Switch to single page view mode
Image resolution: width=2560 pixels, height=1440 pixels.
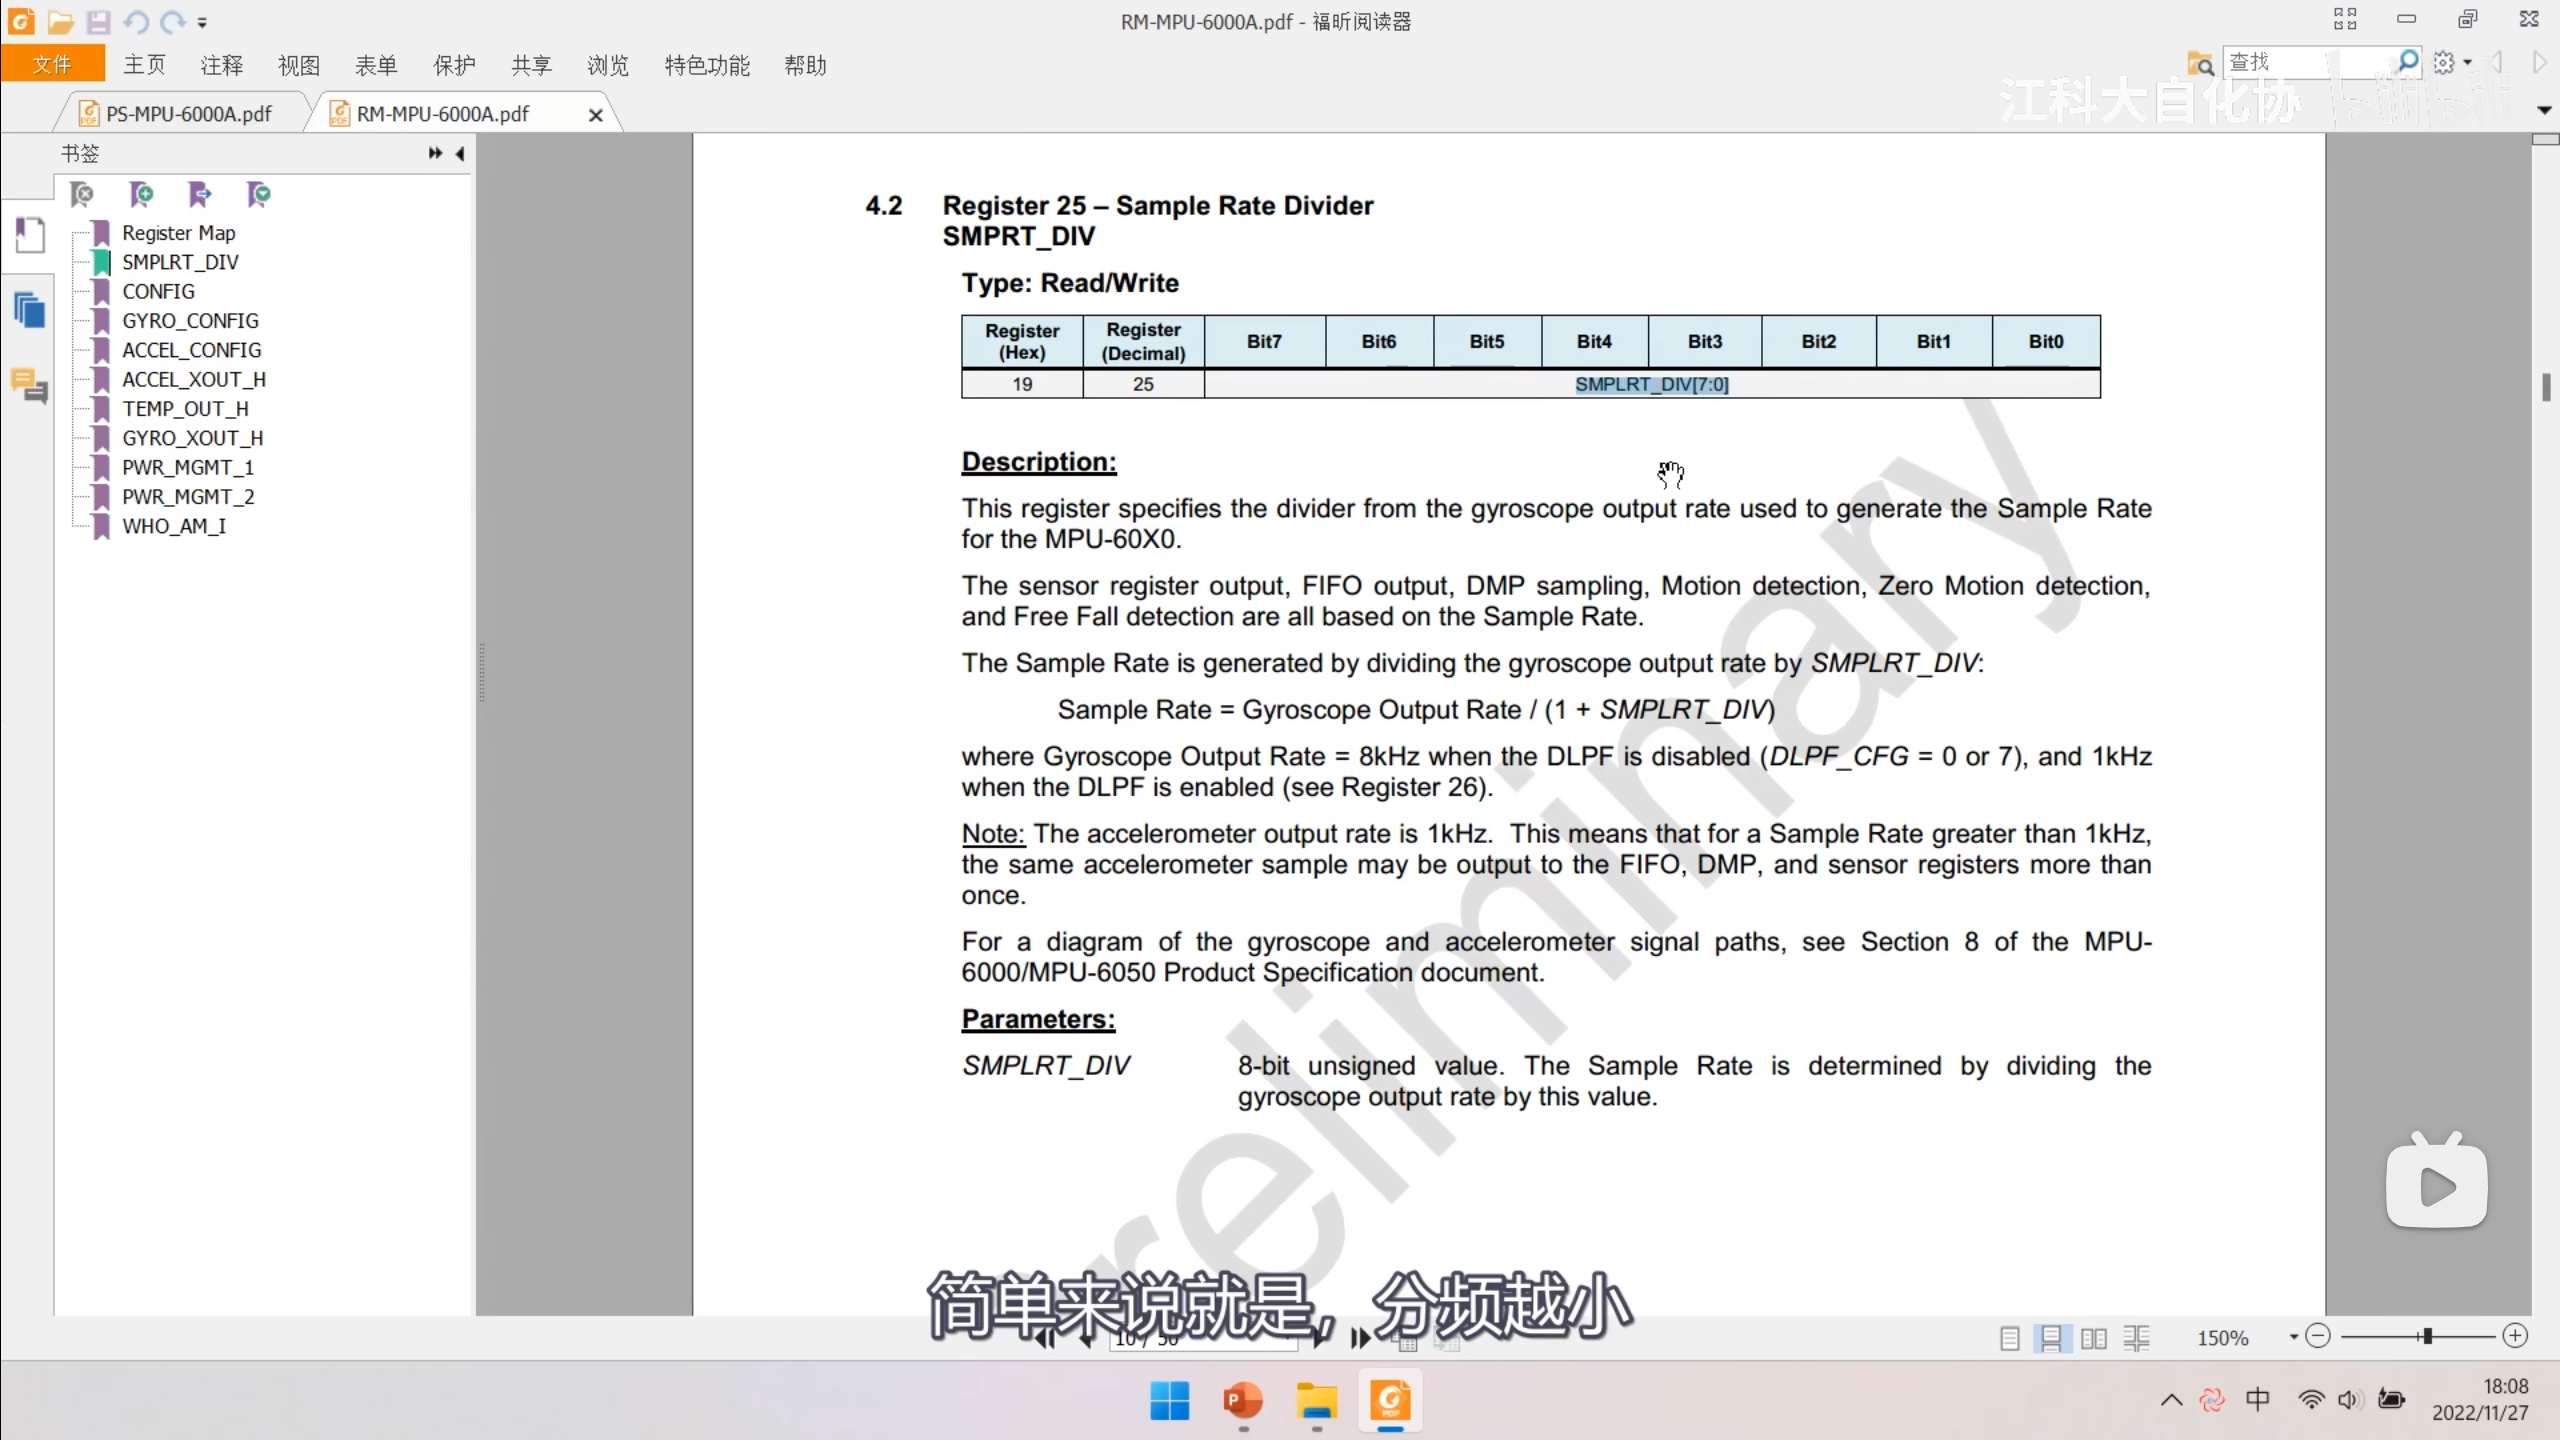(x=2009, y=1338)
